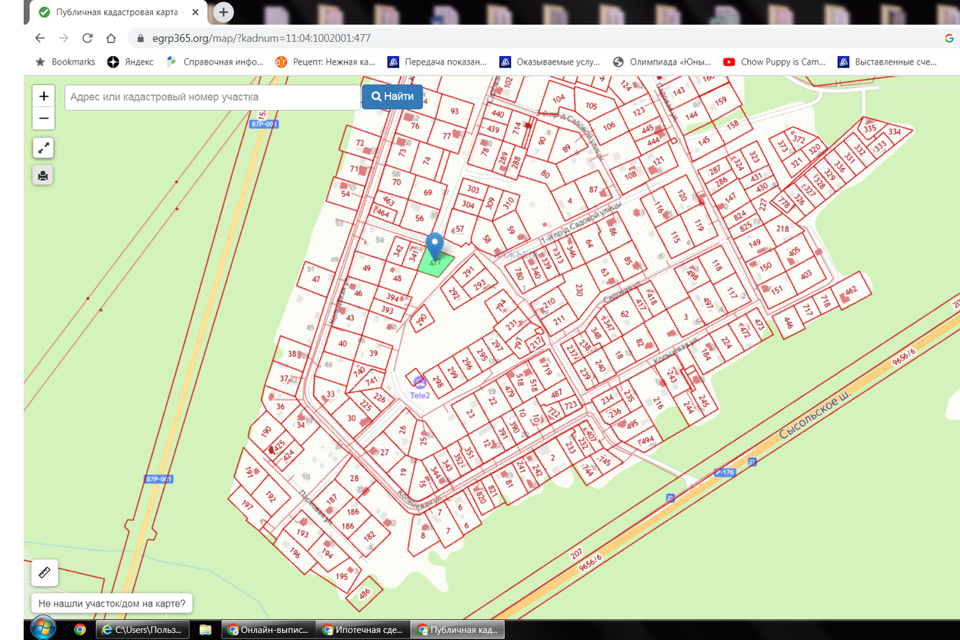Click the Tele2 marker on map
This screenshot has width=960, height=640.
coord(420,385)
